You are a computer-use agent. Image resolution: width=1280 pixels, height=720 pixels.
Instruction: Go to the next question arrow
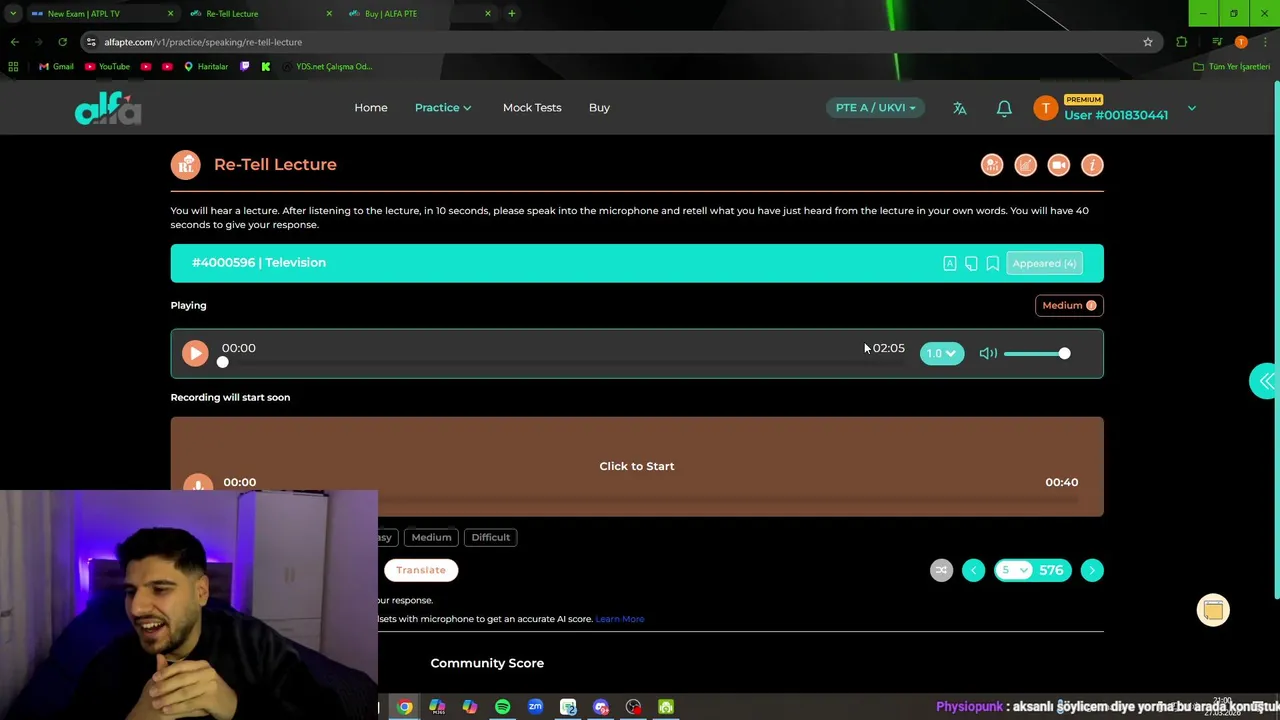click(1092, 570)
